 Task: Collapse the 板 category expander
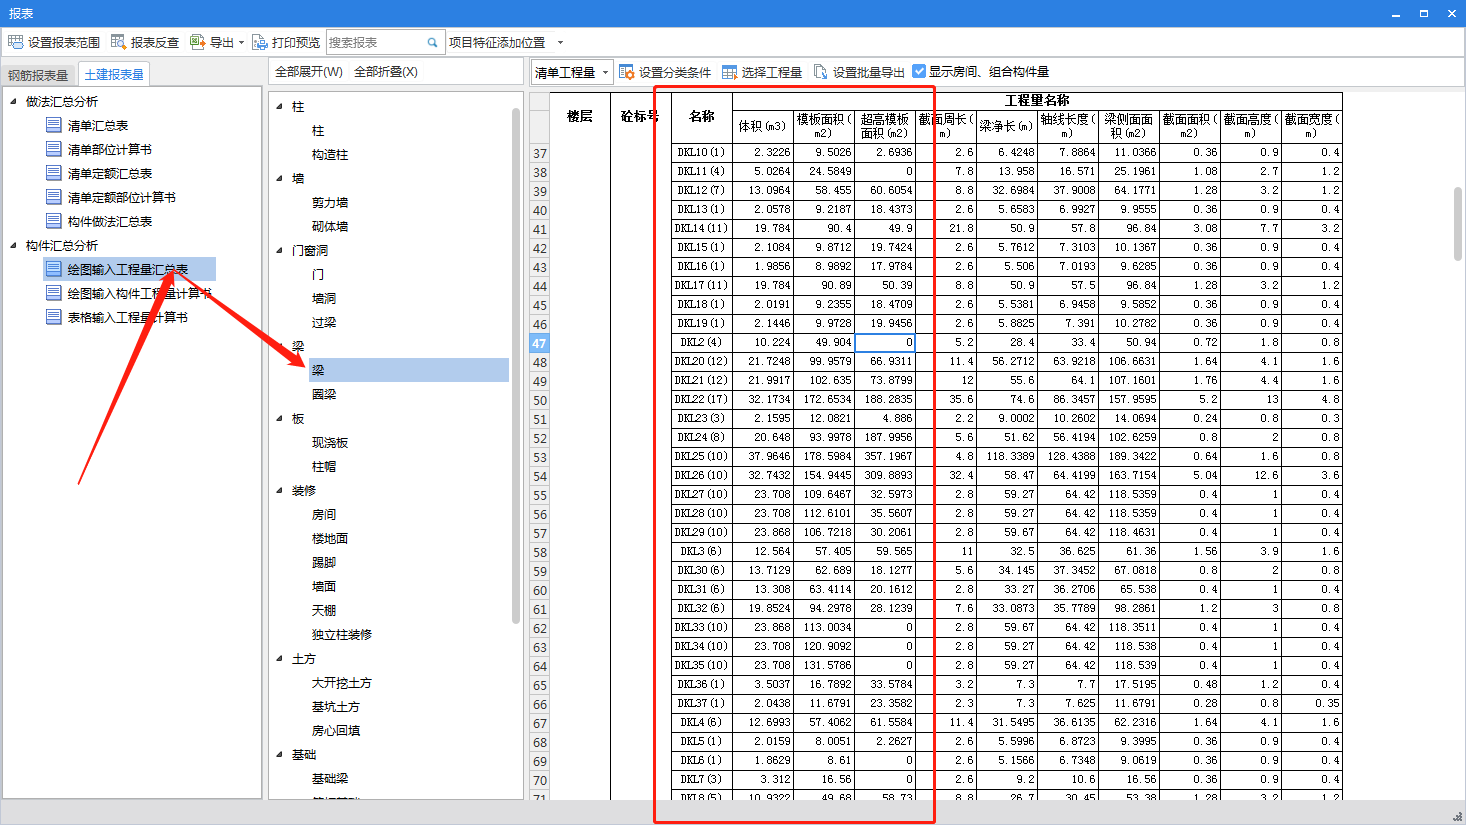point(280,418)
